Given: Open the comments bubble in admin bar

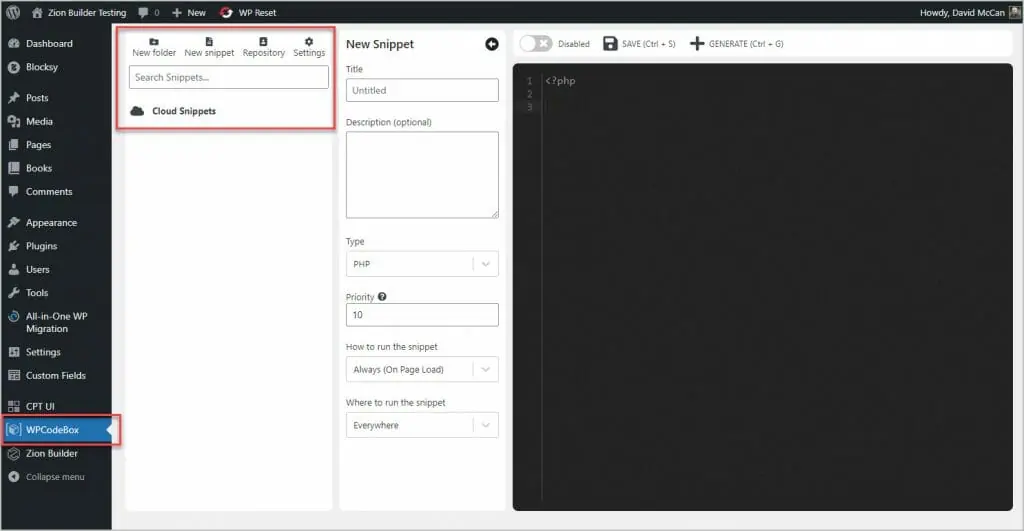Looking at the screenshot, I should [x=149, y=12].
